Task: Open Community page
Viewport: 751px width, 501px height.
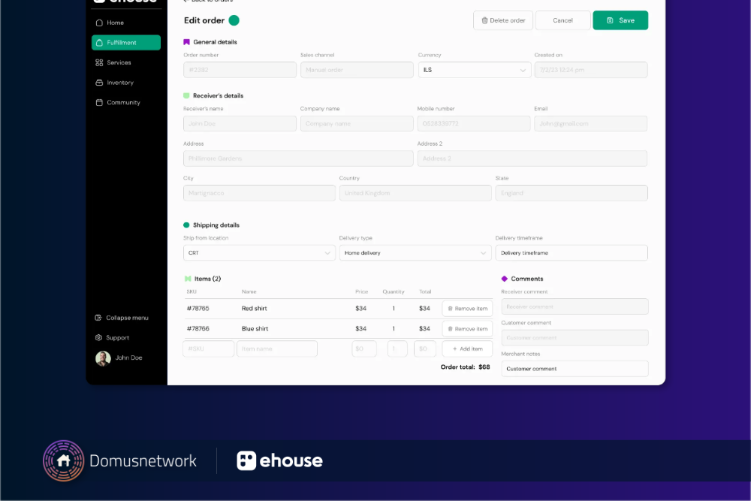Action: coord(125,102)
